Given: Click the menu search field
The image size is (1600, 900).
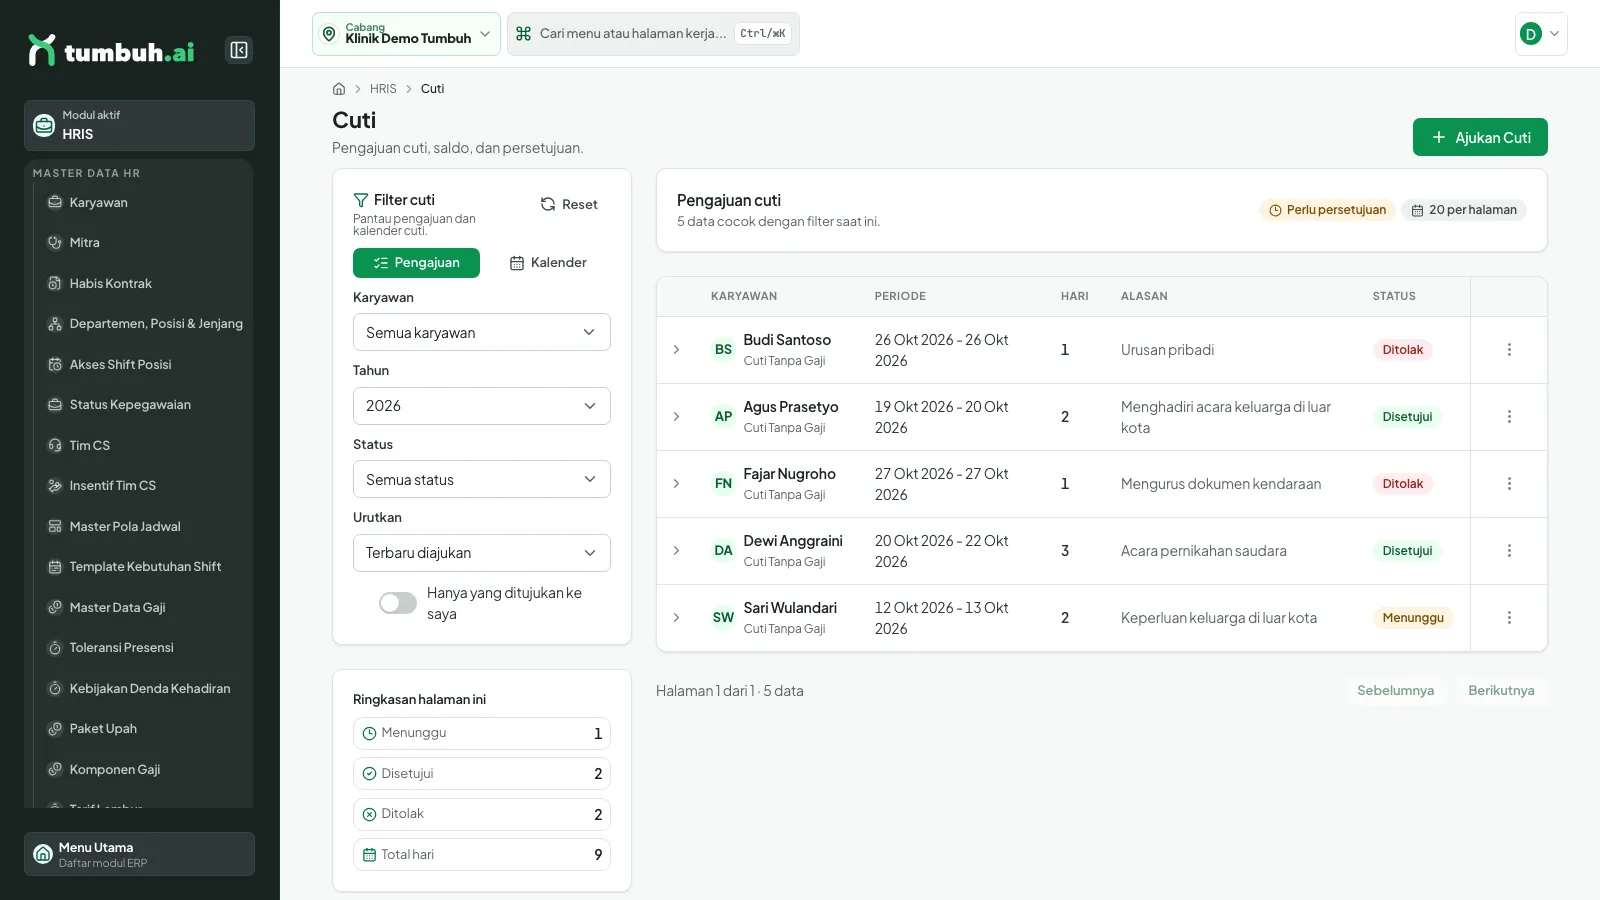Looking at the screenshot, I should (653, 34).
